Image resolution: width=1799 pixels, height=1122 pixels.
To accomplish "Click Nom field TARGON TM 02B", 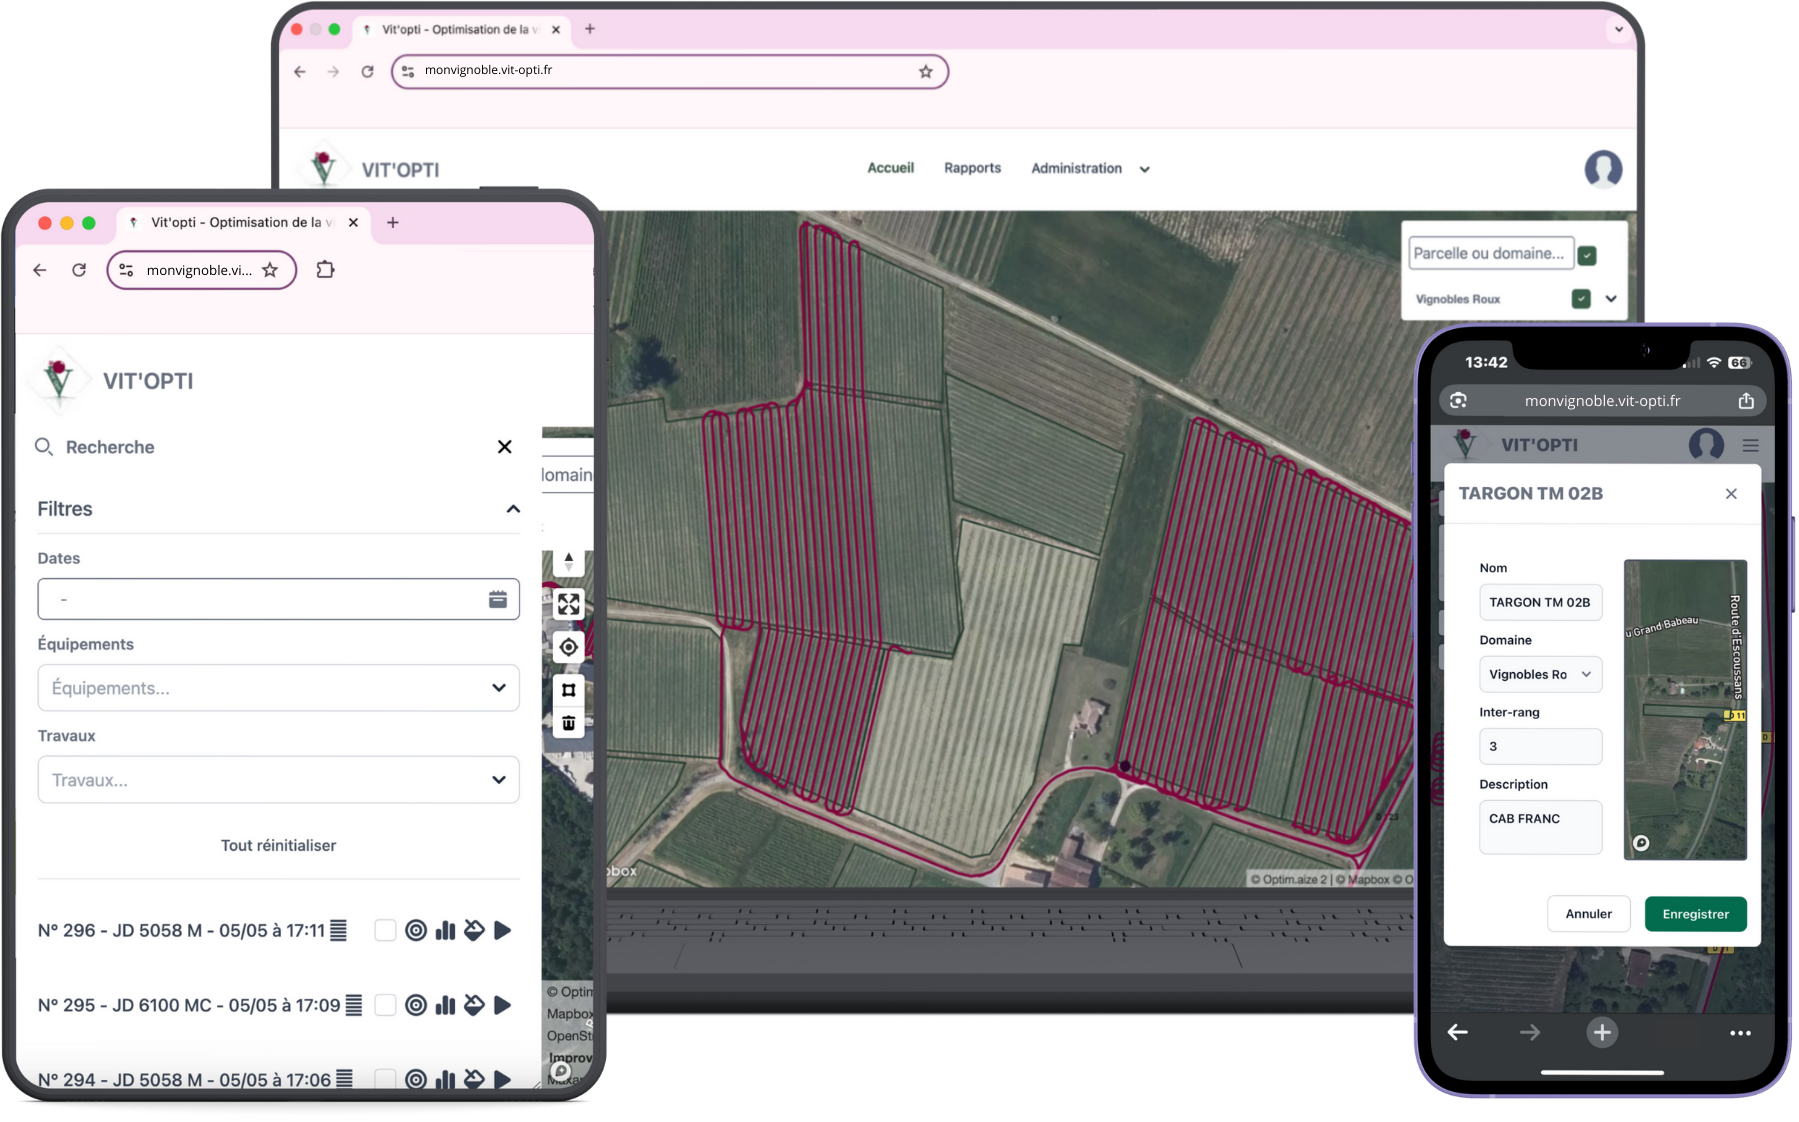I will 1540,602.
